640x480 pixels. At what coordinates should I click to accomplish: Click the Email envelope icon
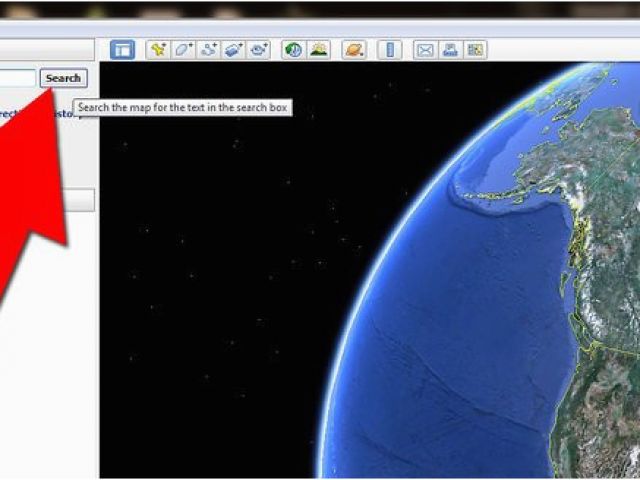click(425, 50)
